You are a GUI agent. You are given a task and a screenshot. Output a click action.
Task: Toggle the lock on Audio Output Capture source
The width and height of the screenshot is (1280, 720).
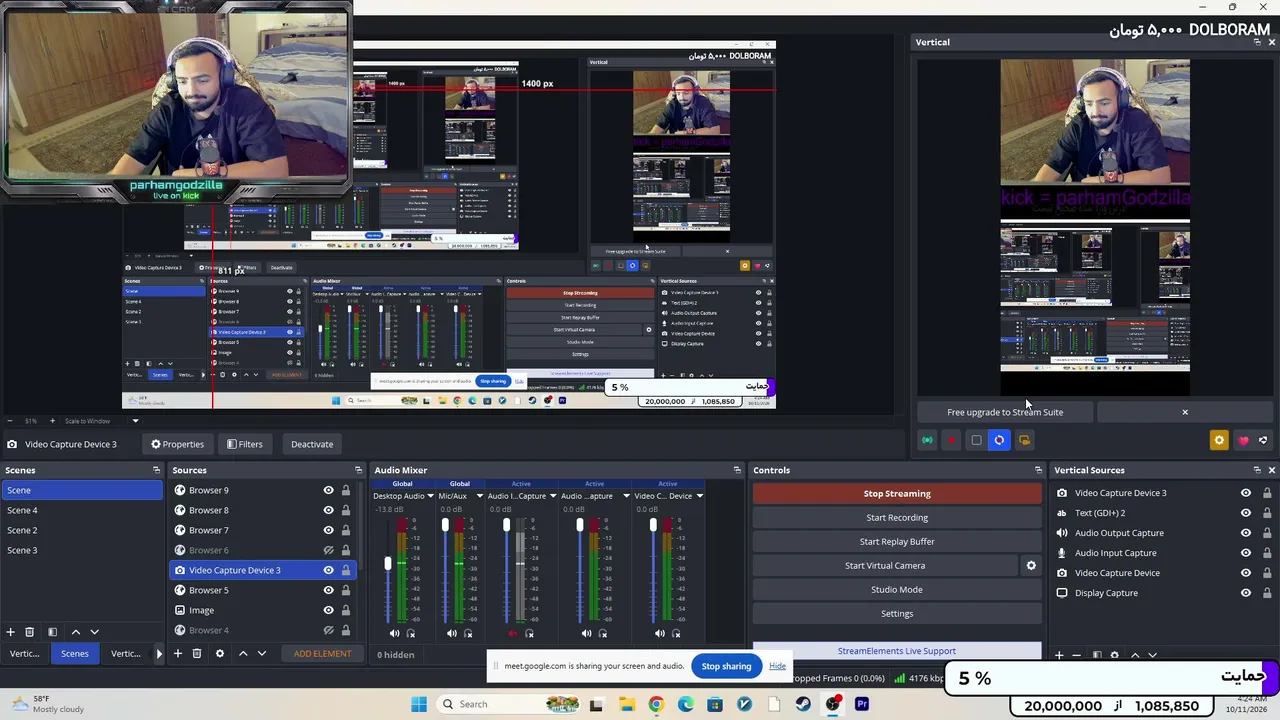pos(1267,533)
